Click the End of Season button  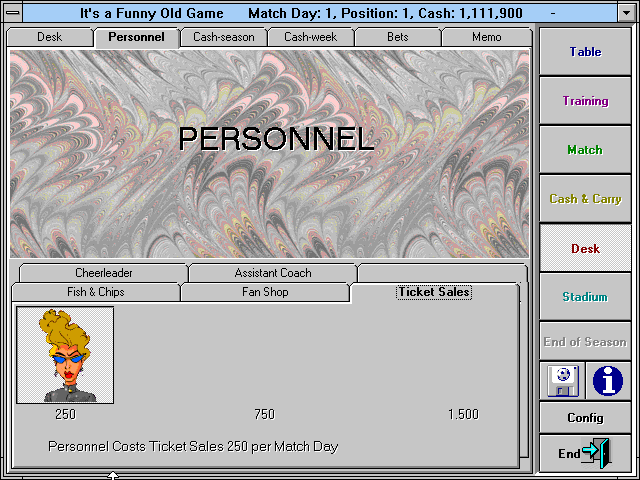(585, 342)
